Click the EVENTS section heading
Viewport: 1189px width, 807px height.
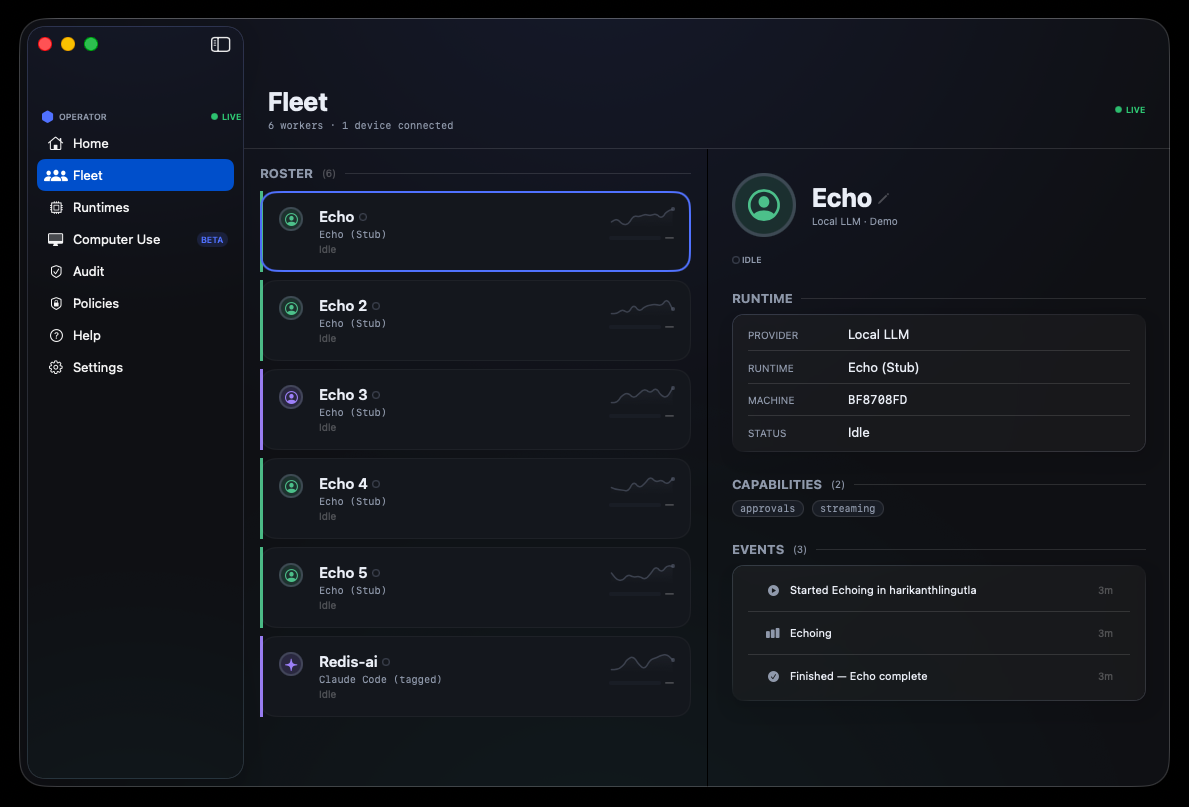coord(758,550)
